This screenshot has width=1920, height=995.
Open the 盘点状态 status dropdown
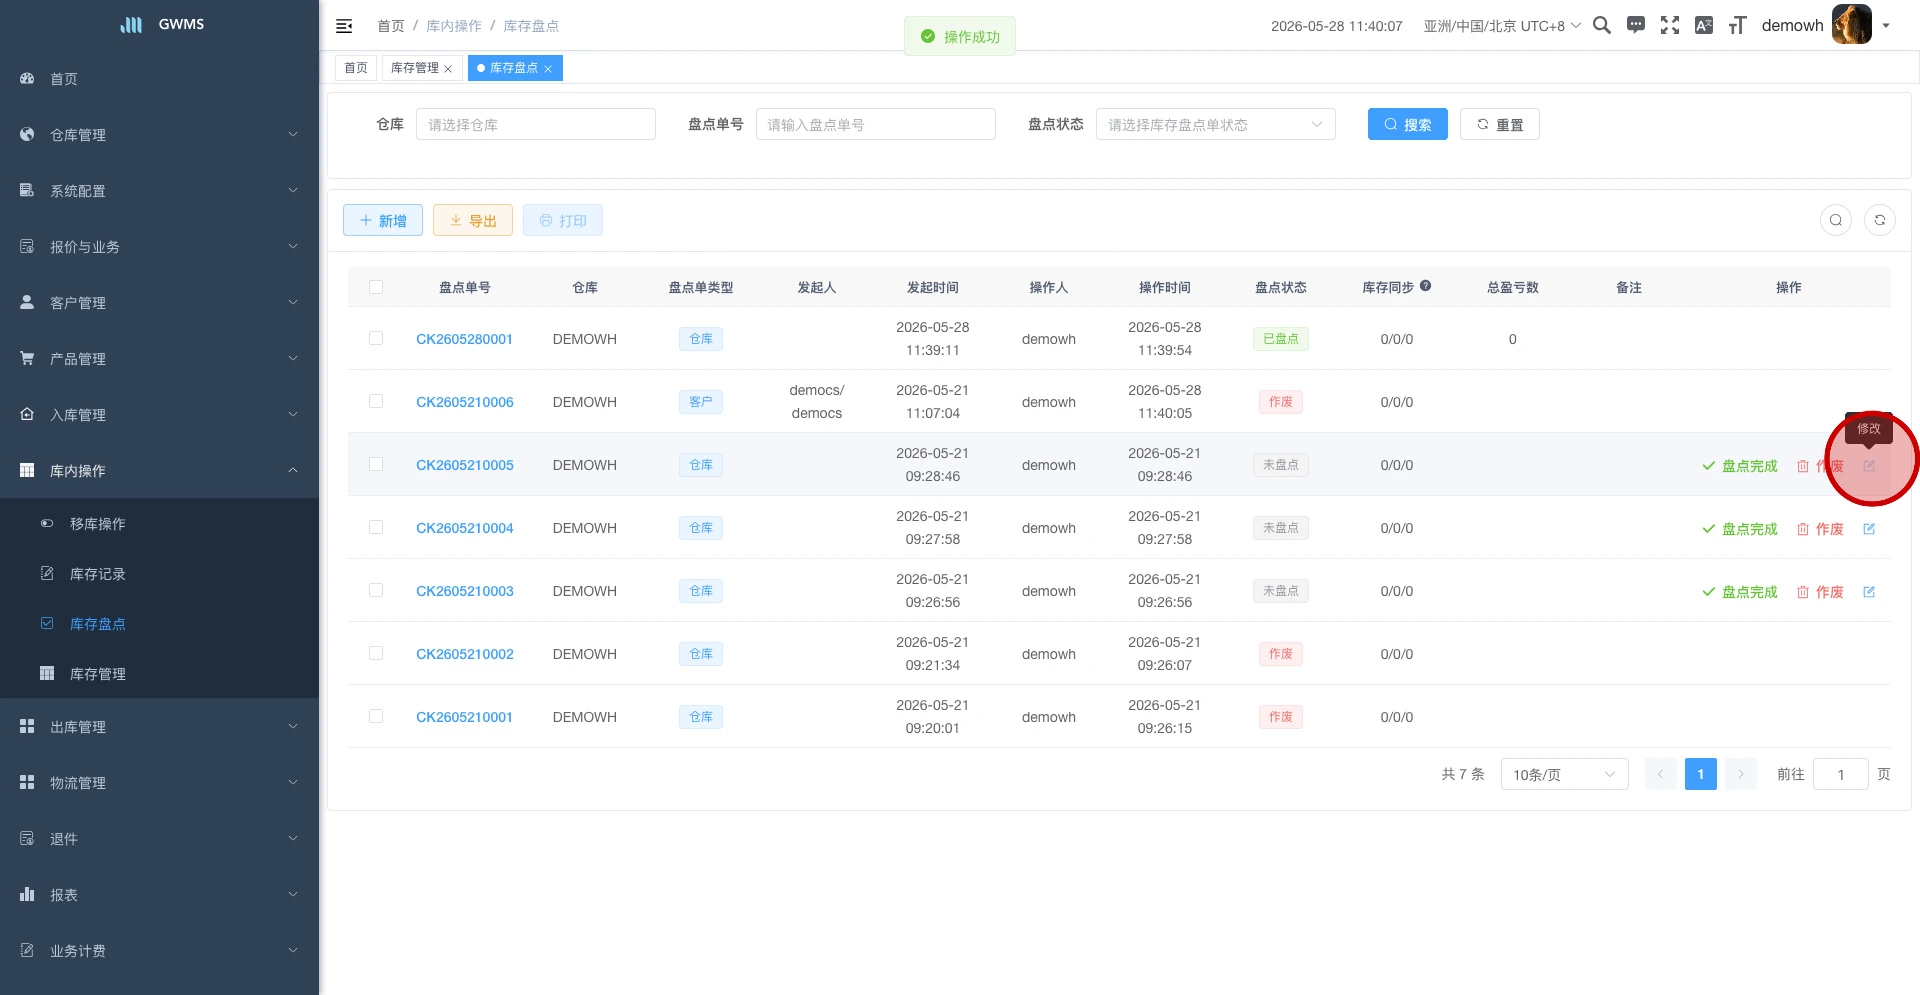pyautogui.click(x=1215, y=124)
